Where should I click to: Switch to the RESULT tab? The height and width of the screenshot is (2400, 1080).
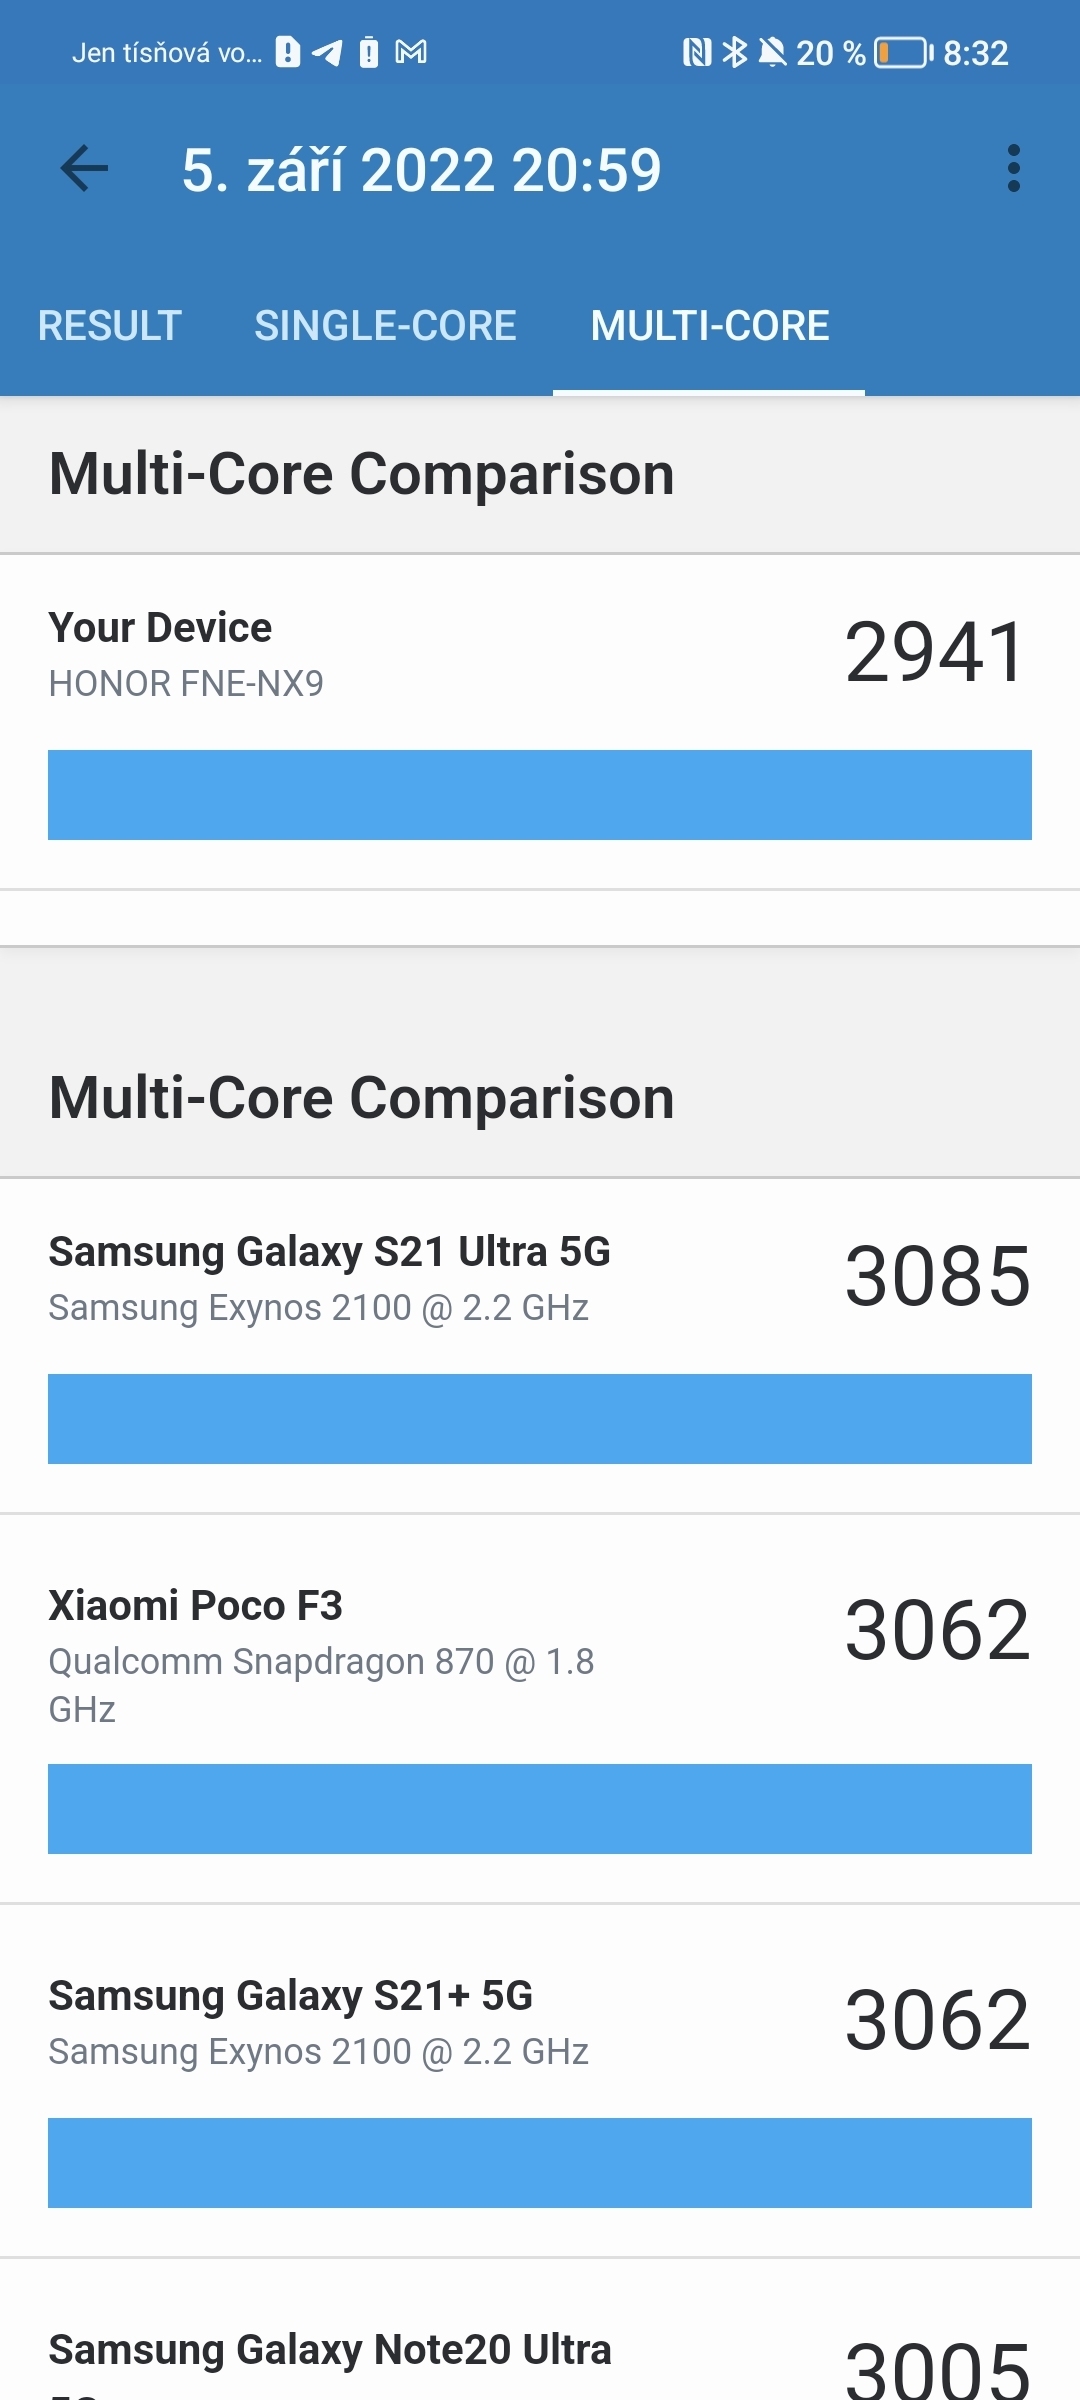tap(110, 325)
